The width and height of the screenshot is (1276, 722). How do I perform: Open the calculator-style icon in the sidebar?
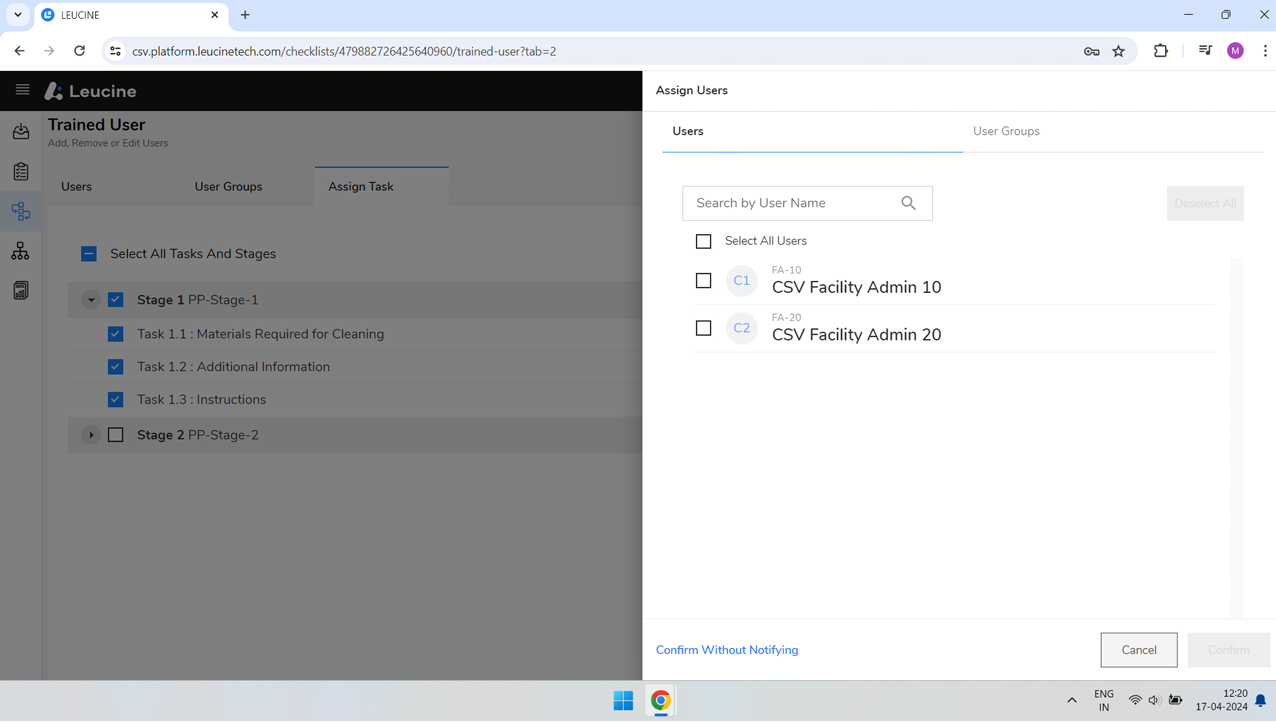pyautogui.click(x=21, y=291)
